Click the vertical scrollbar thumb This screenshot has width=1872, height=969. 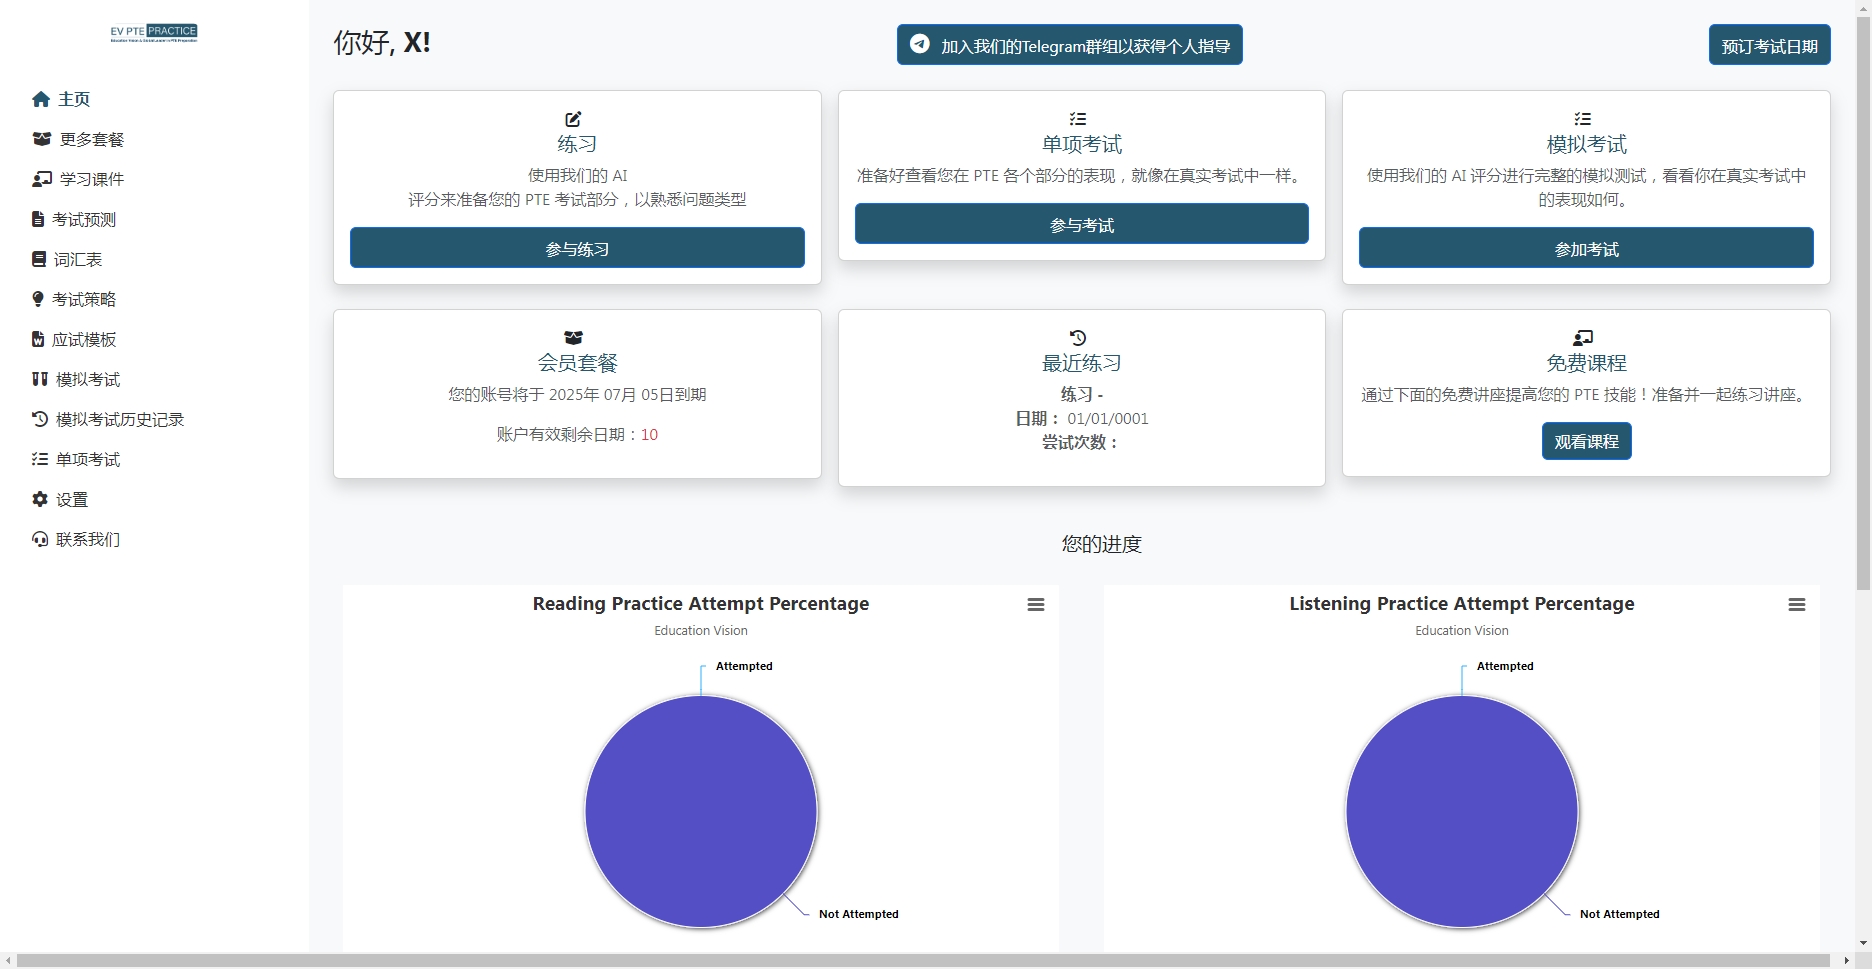coord(1863,300)
